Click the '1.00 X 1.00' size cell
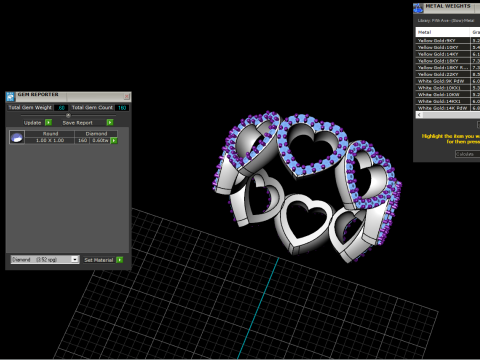The width and height of the screenshot is (480, 360). coord(50,140)
